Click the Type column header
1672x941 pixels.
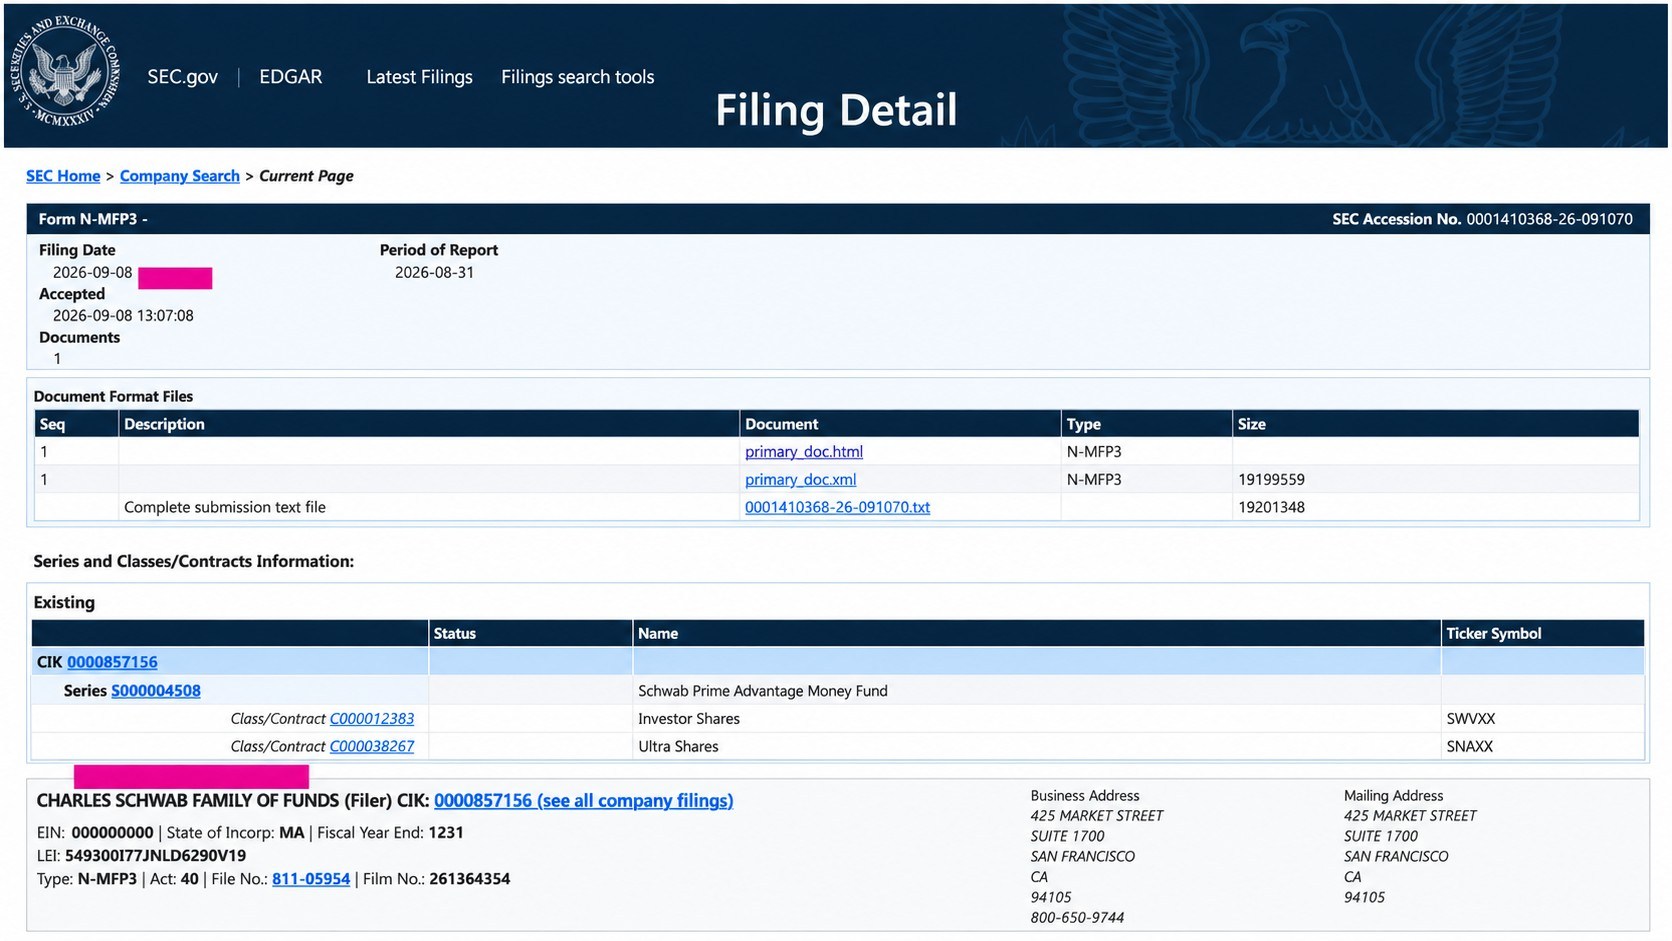click(1083, 424)
